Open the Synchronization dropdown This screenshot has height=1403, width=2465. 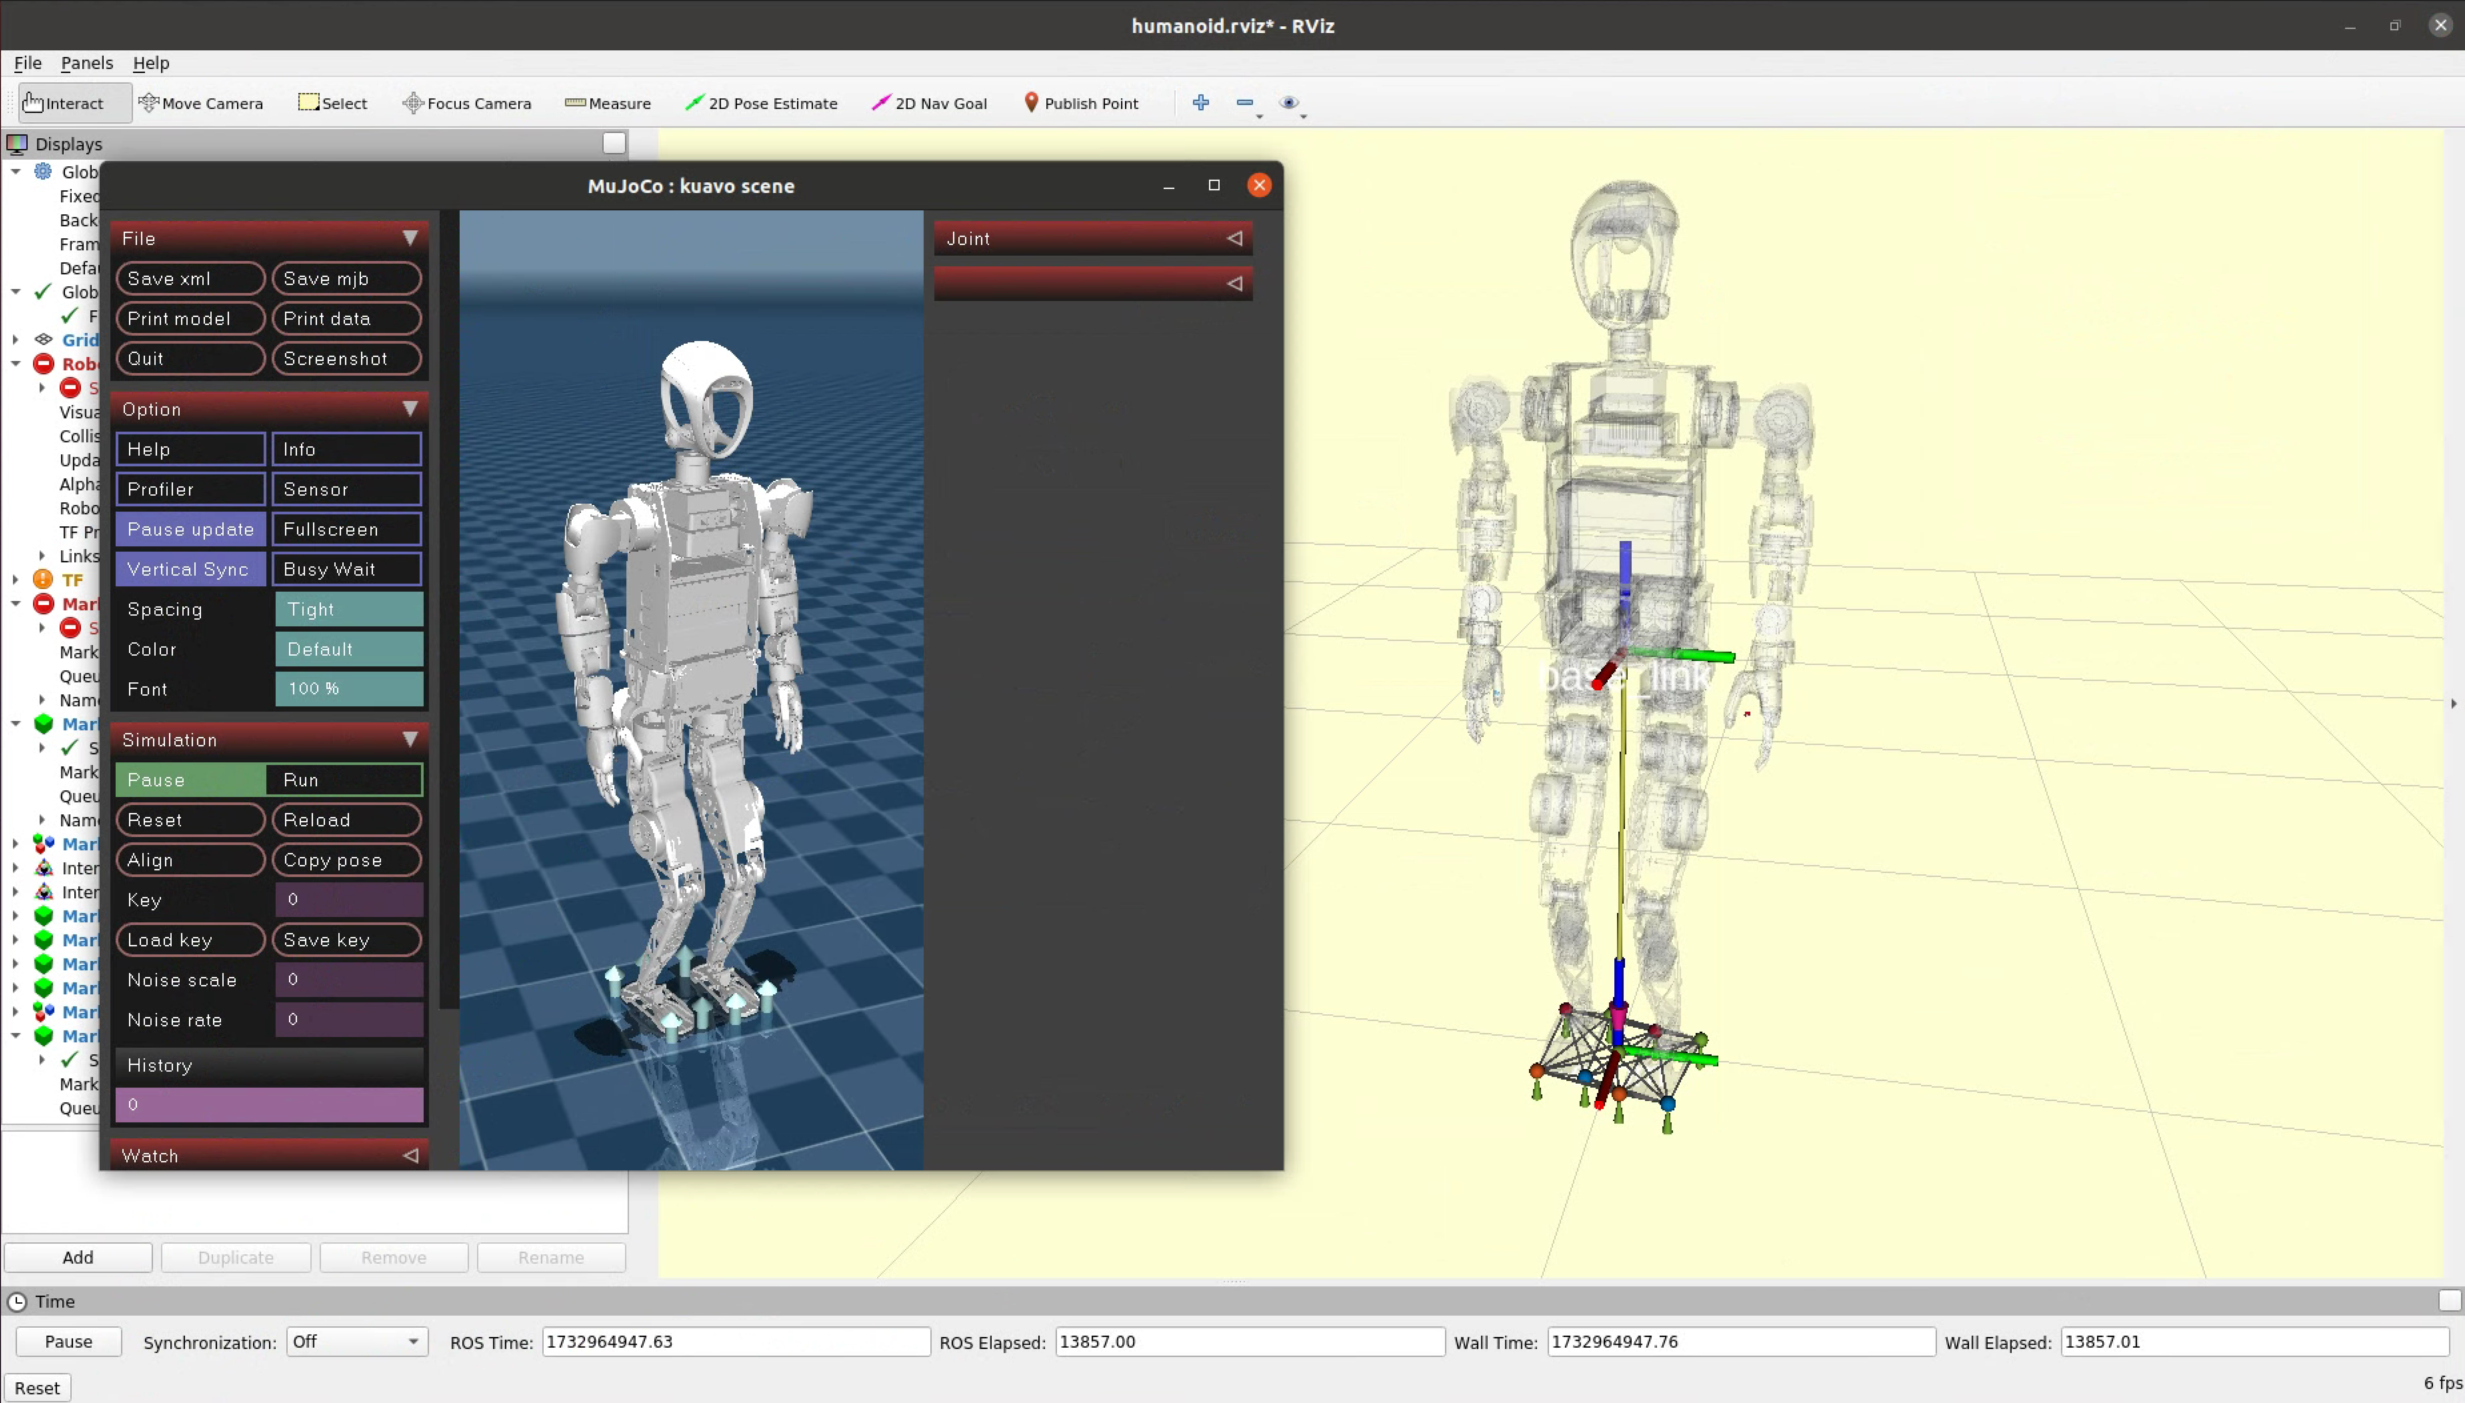pyautogui.click(x=356, y=1342)
